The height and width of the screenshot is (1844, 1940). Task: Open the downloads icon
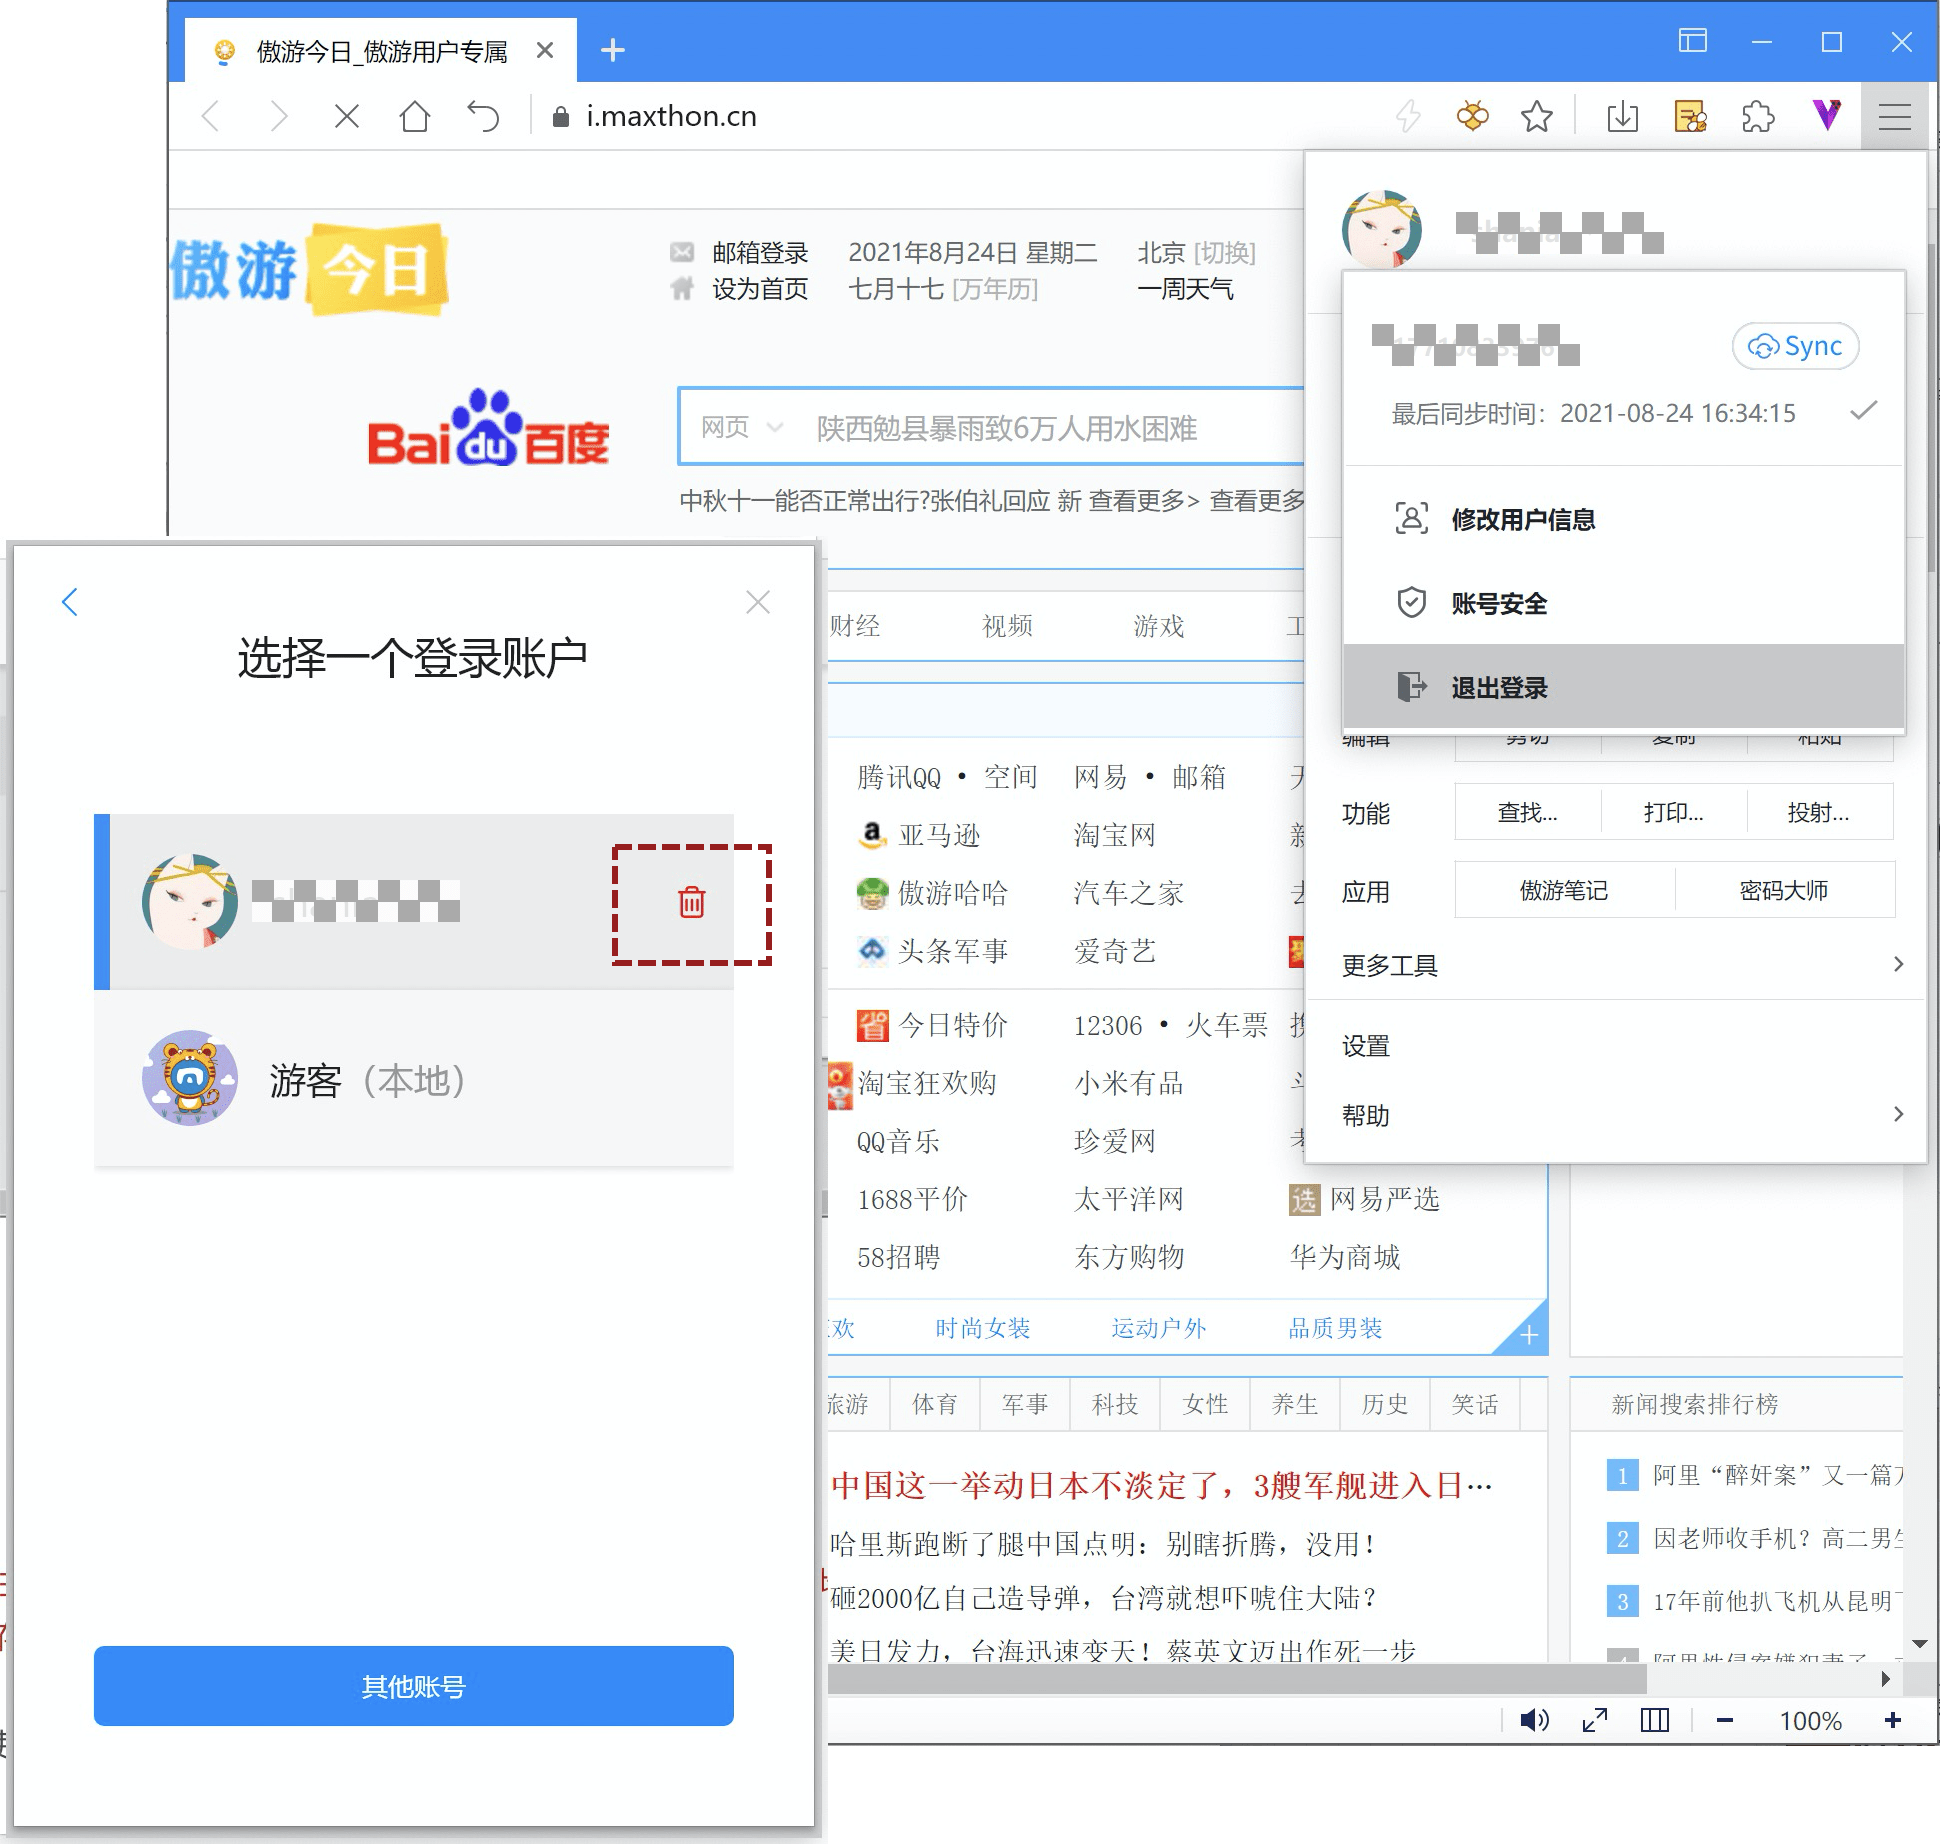1622,117
